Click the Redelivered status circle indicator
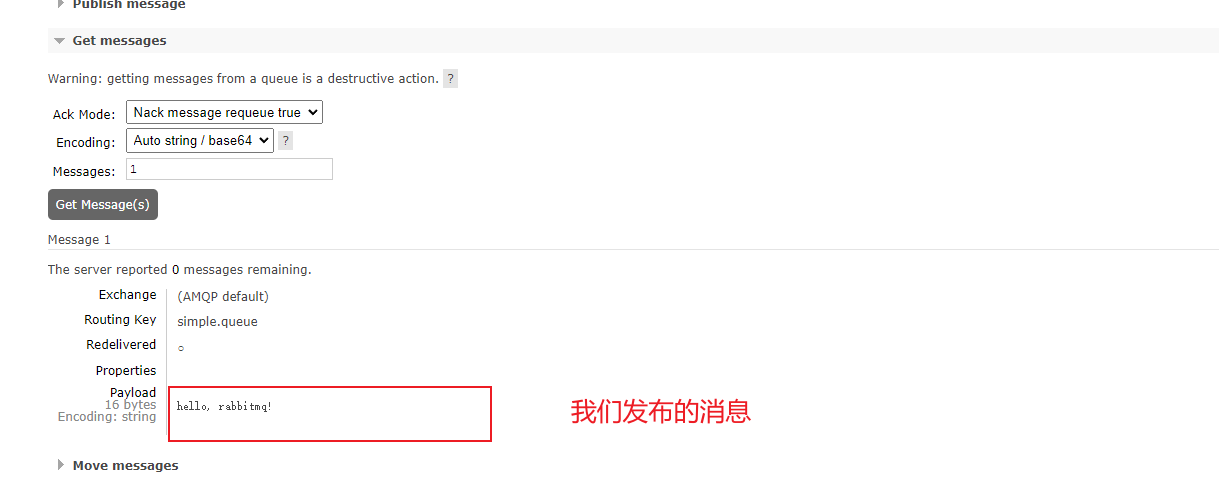Image resolution: width=1219 pixels, height=496 pixels. pyautogui.click(x=181, y=348)
